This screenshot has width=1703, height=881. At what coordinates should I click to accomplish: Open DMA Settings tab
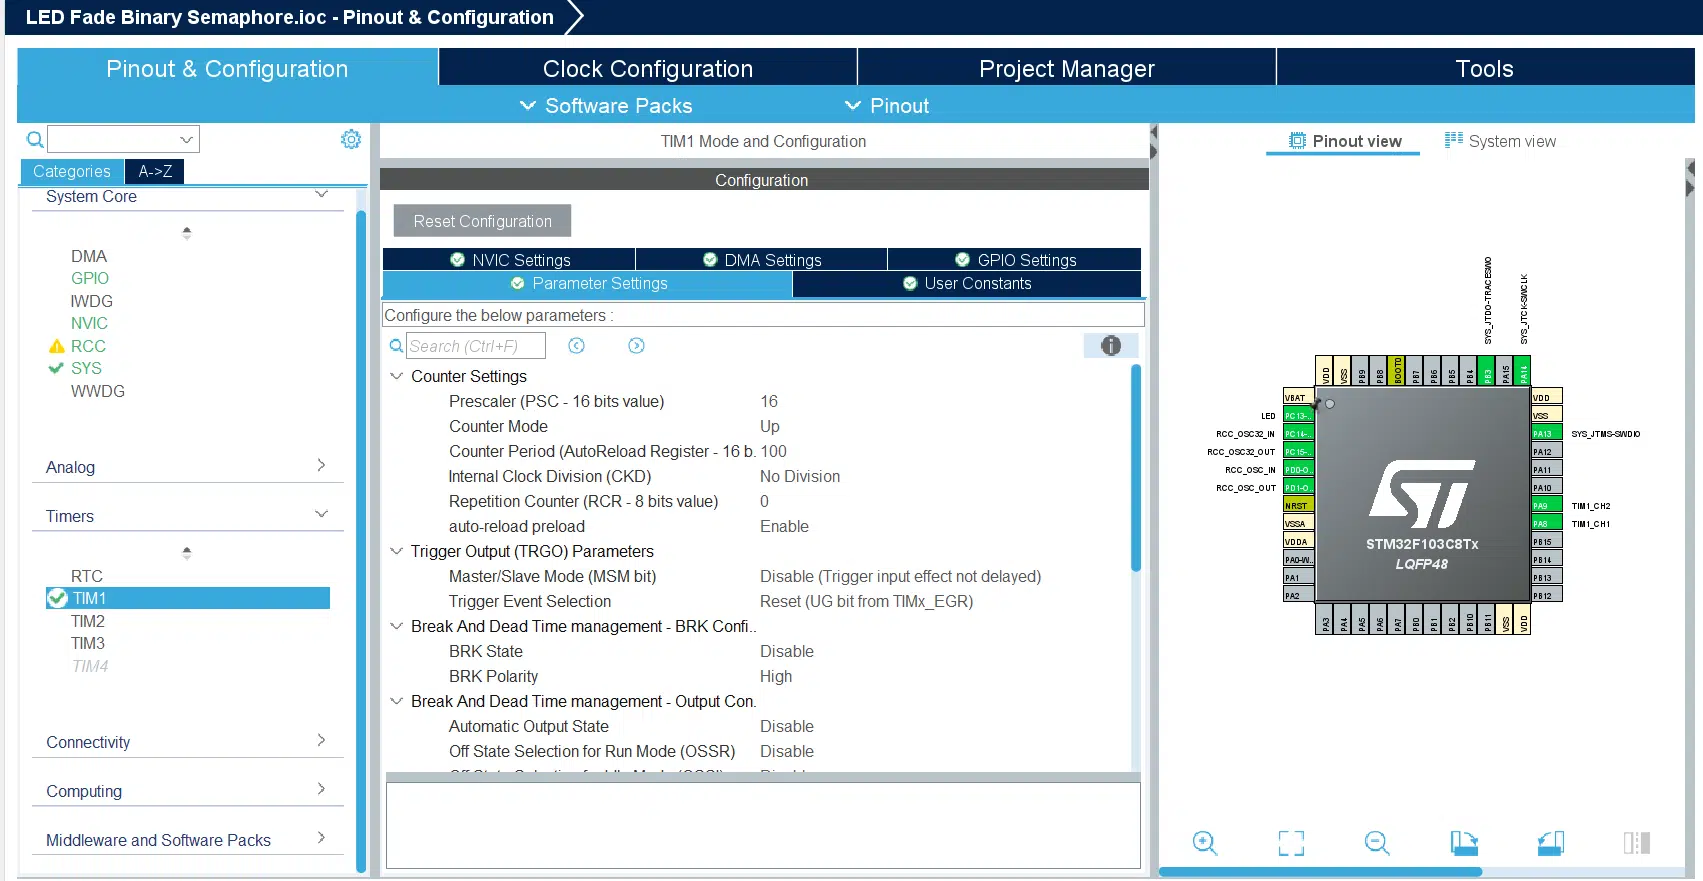(x=761, y=260)
